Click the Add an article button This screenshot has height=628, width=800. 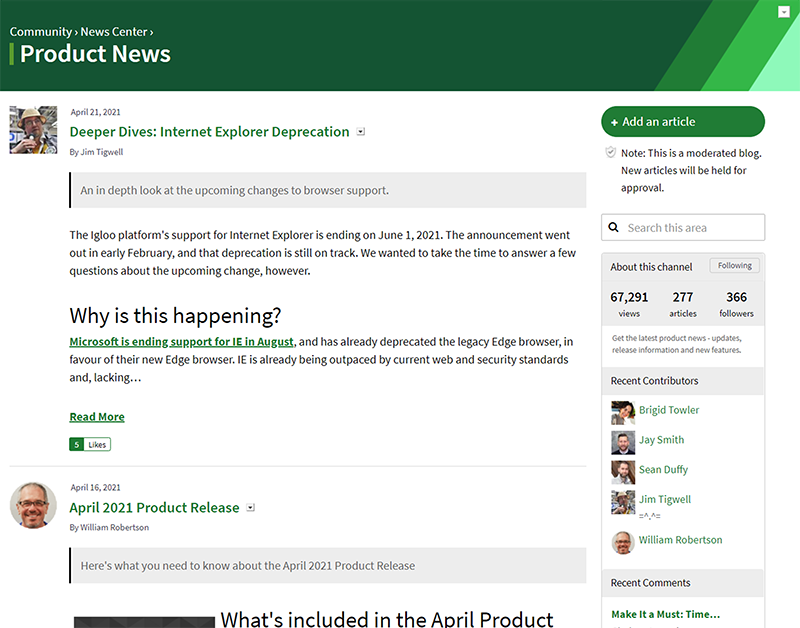(682, 122)
